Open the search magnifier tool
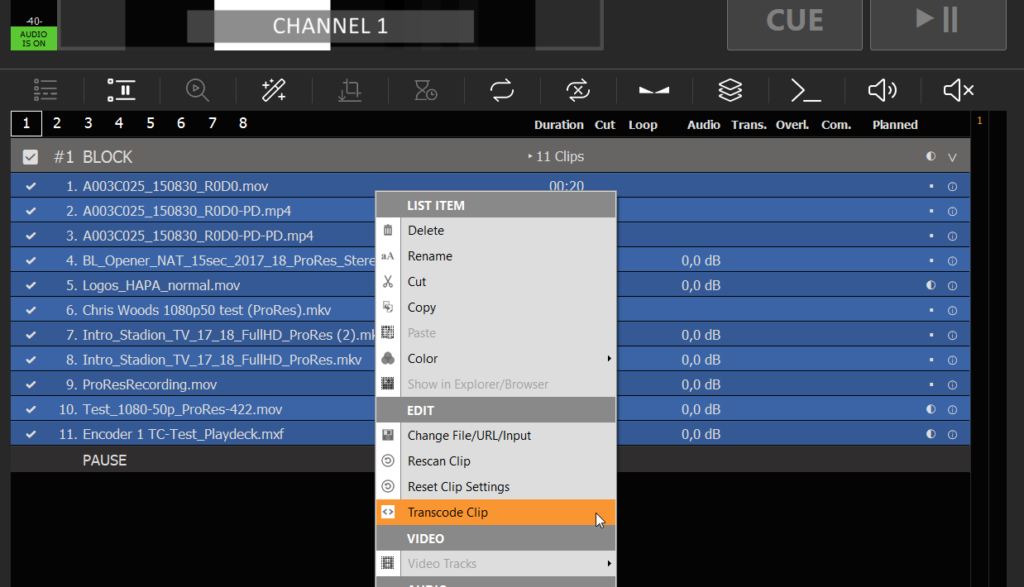The height and width of the screenshot is (587, 1024). tap(197, 90)
